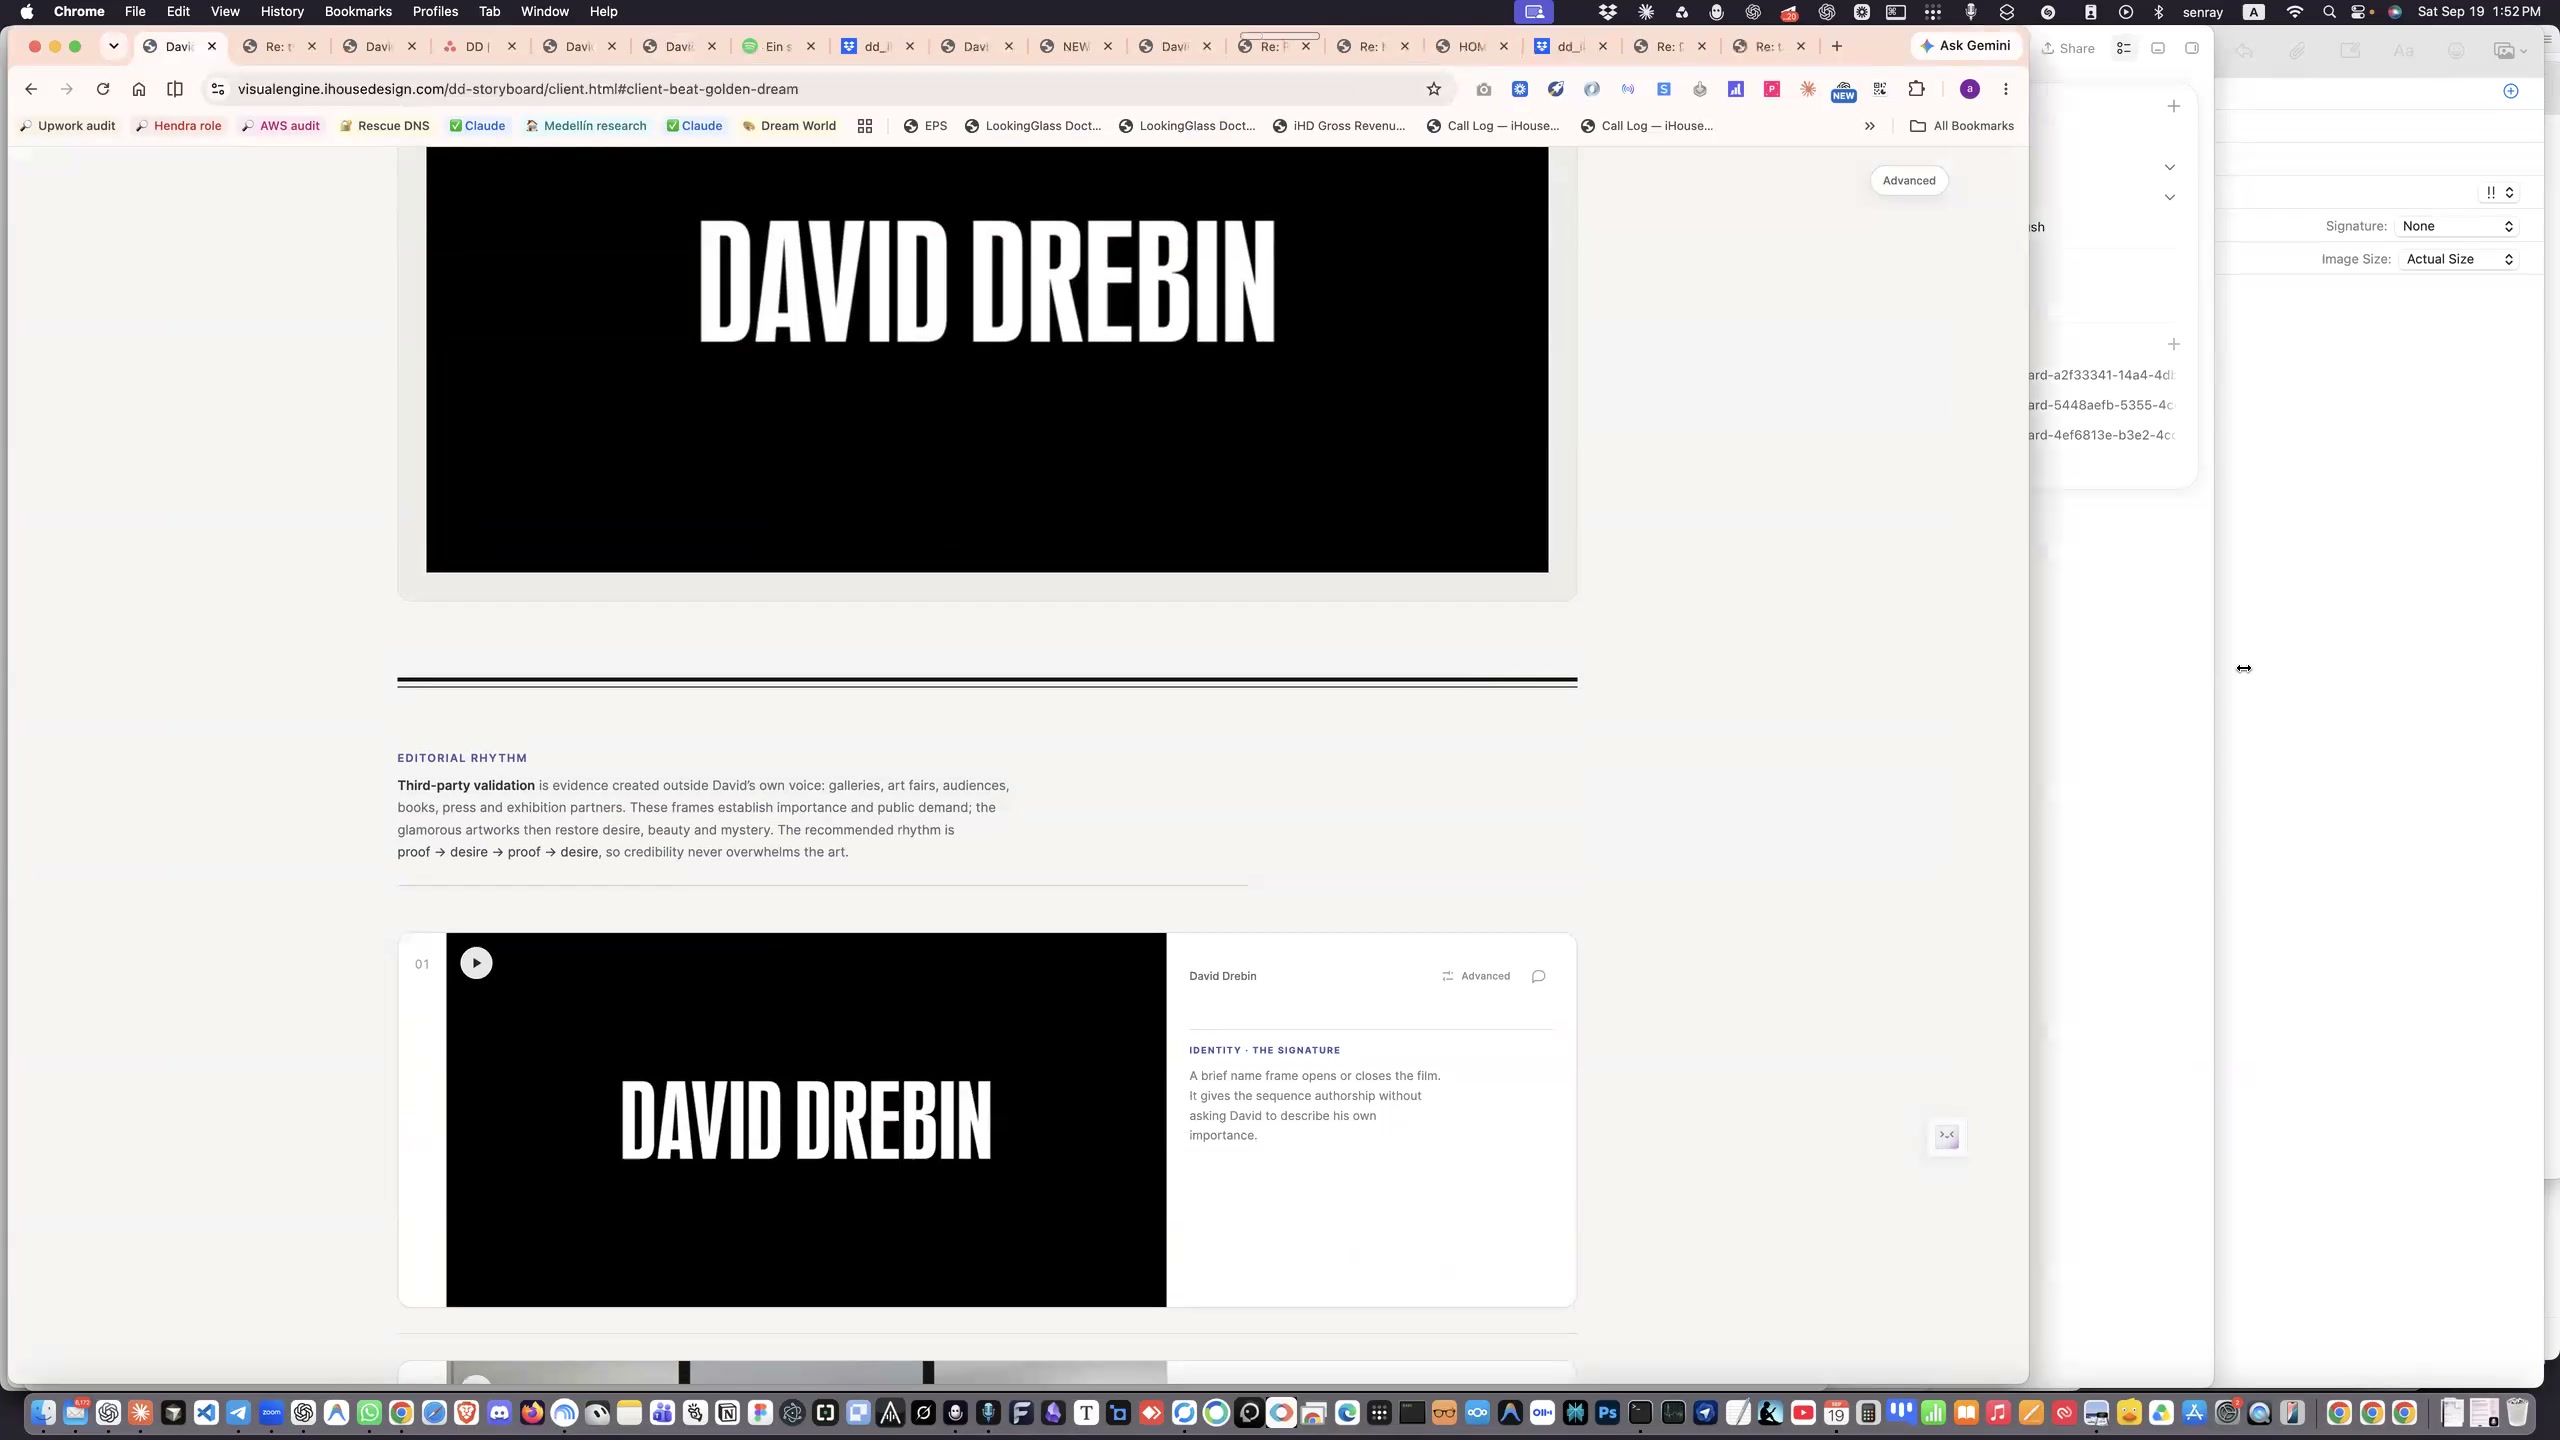Image resolution: width=2560 pixels, height=1440 pixels.
Task: Open the tab search dropdown arrow
Action: coord(113,46)
